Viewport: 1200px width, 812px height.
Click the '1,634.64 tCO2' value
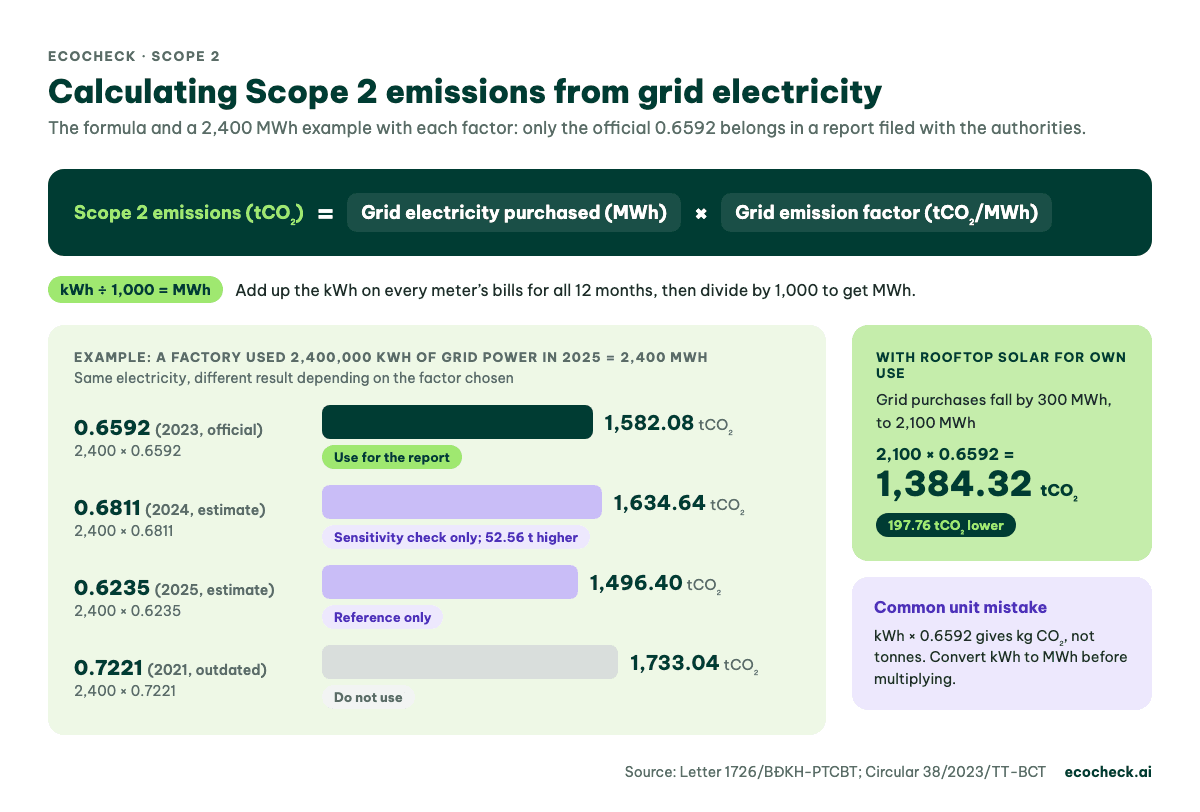coord(678,504)
